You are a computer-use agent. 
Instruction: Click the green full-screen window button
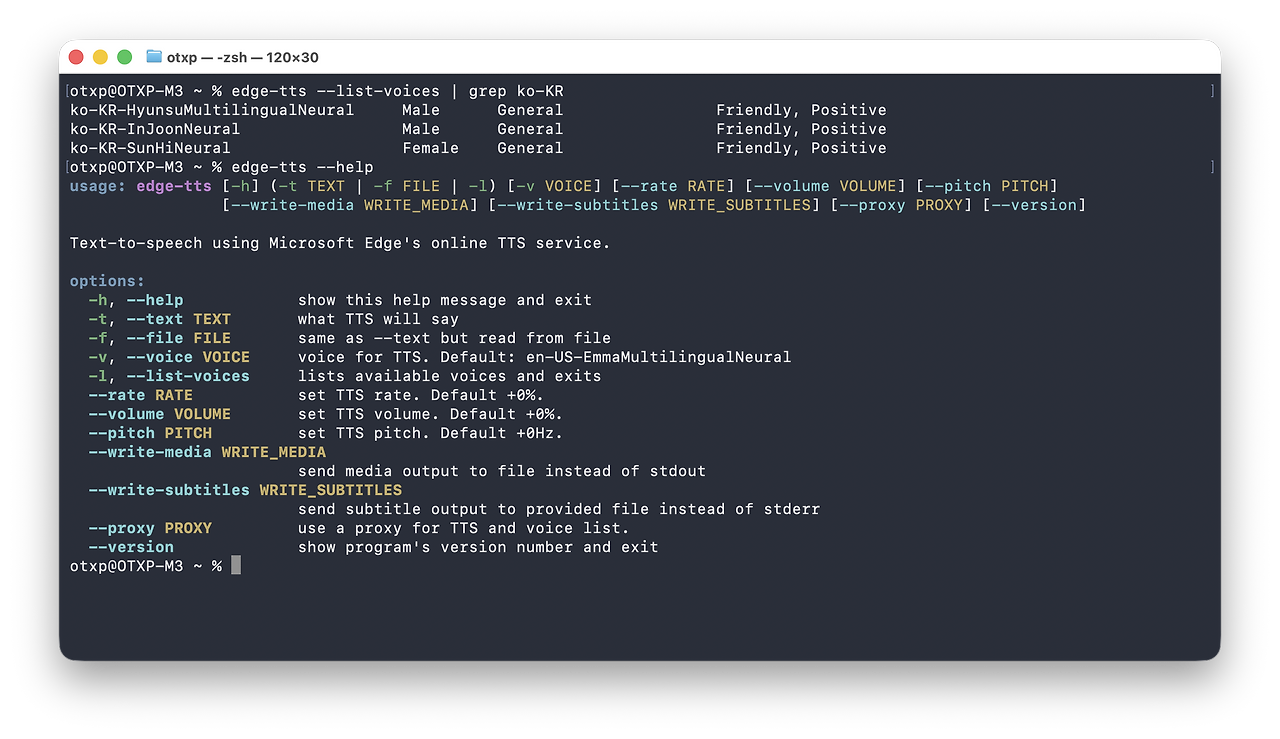(x=125, y=57)
